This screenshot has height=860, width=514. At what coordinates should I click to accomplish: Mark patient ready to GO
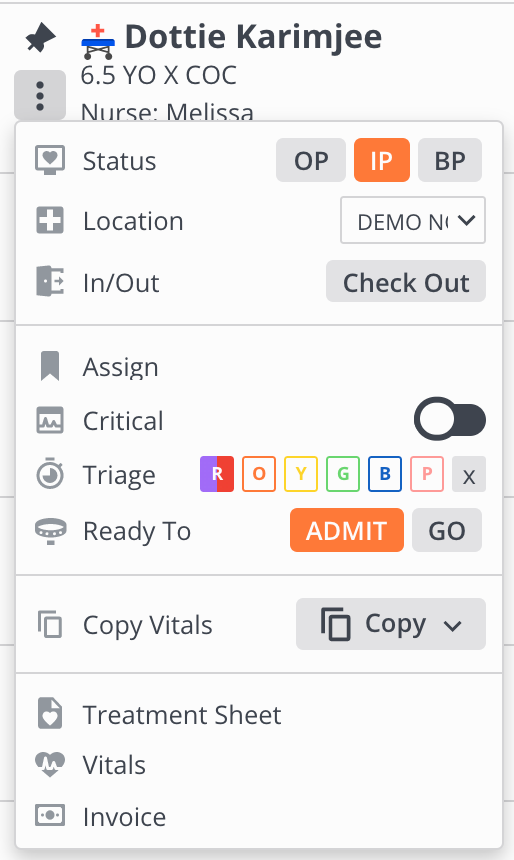click(447, 530)
